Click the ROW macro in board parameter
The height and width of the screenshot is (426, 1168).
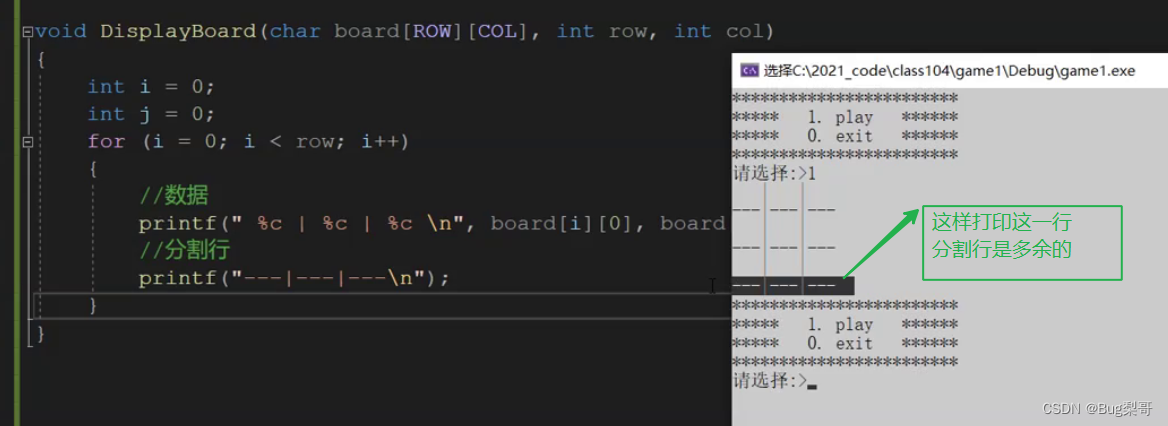point(432,32)
